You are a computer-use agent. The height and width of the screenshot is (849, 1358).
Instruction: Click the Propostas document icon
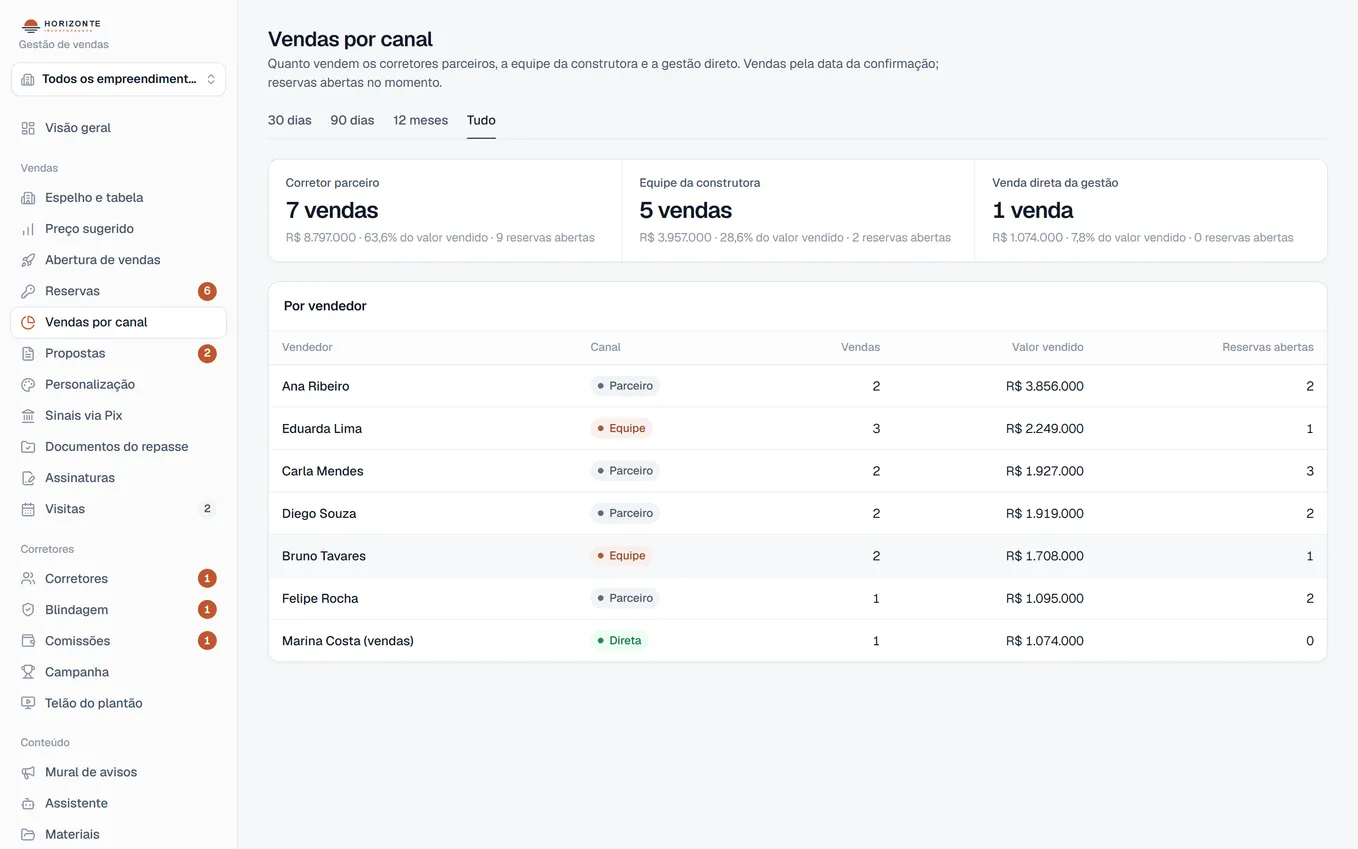coord(28,353)
